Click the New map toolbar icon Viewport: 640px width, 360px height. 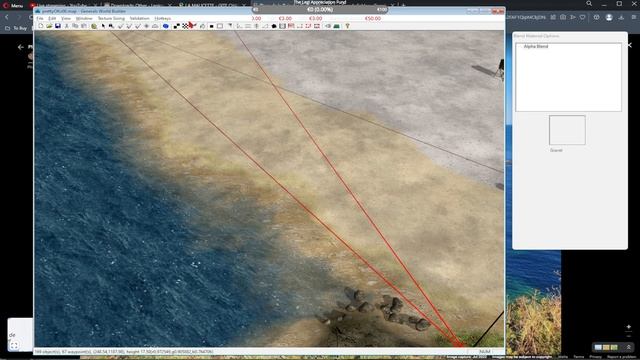pyautogui.click(x=41, y=26)
